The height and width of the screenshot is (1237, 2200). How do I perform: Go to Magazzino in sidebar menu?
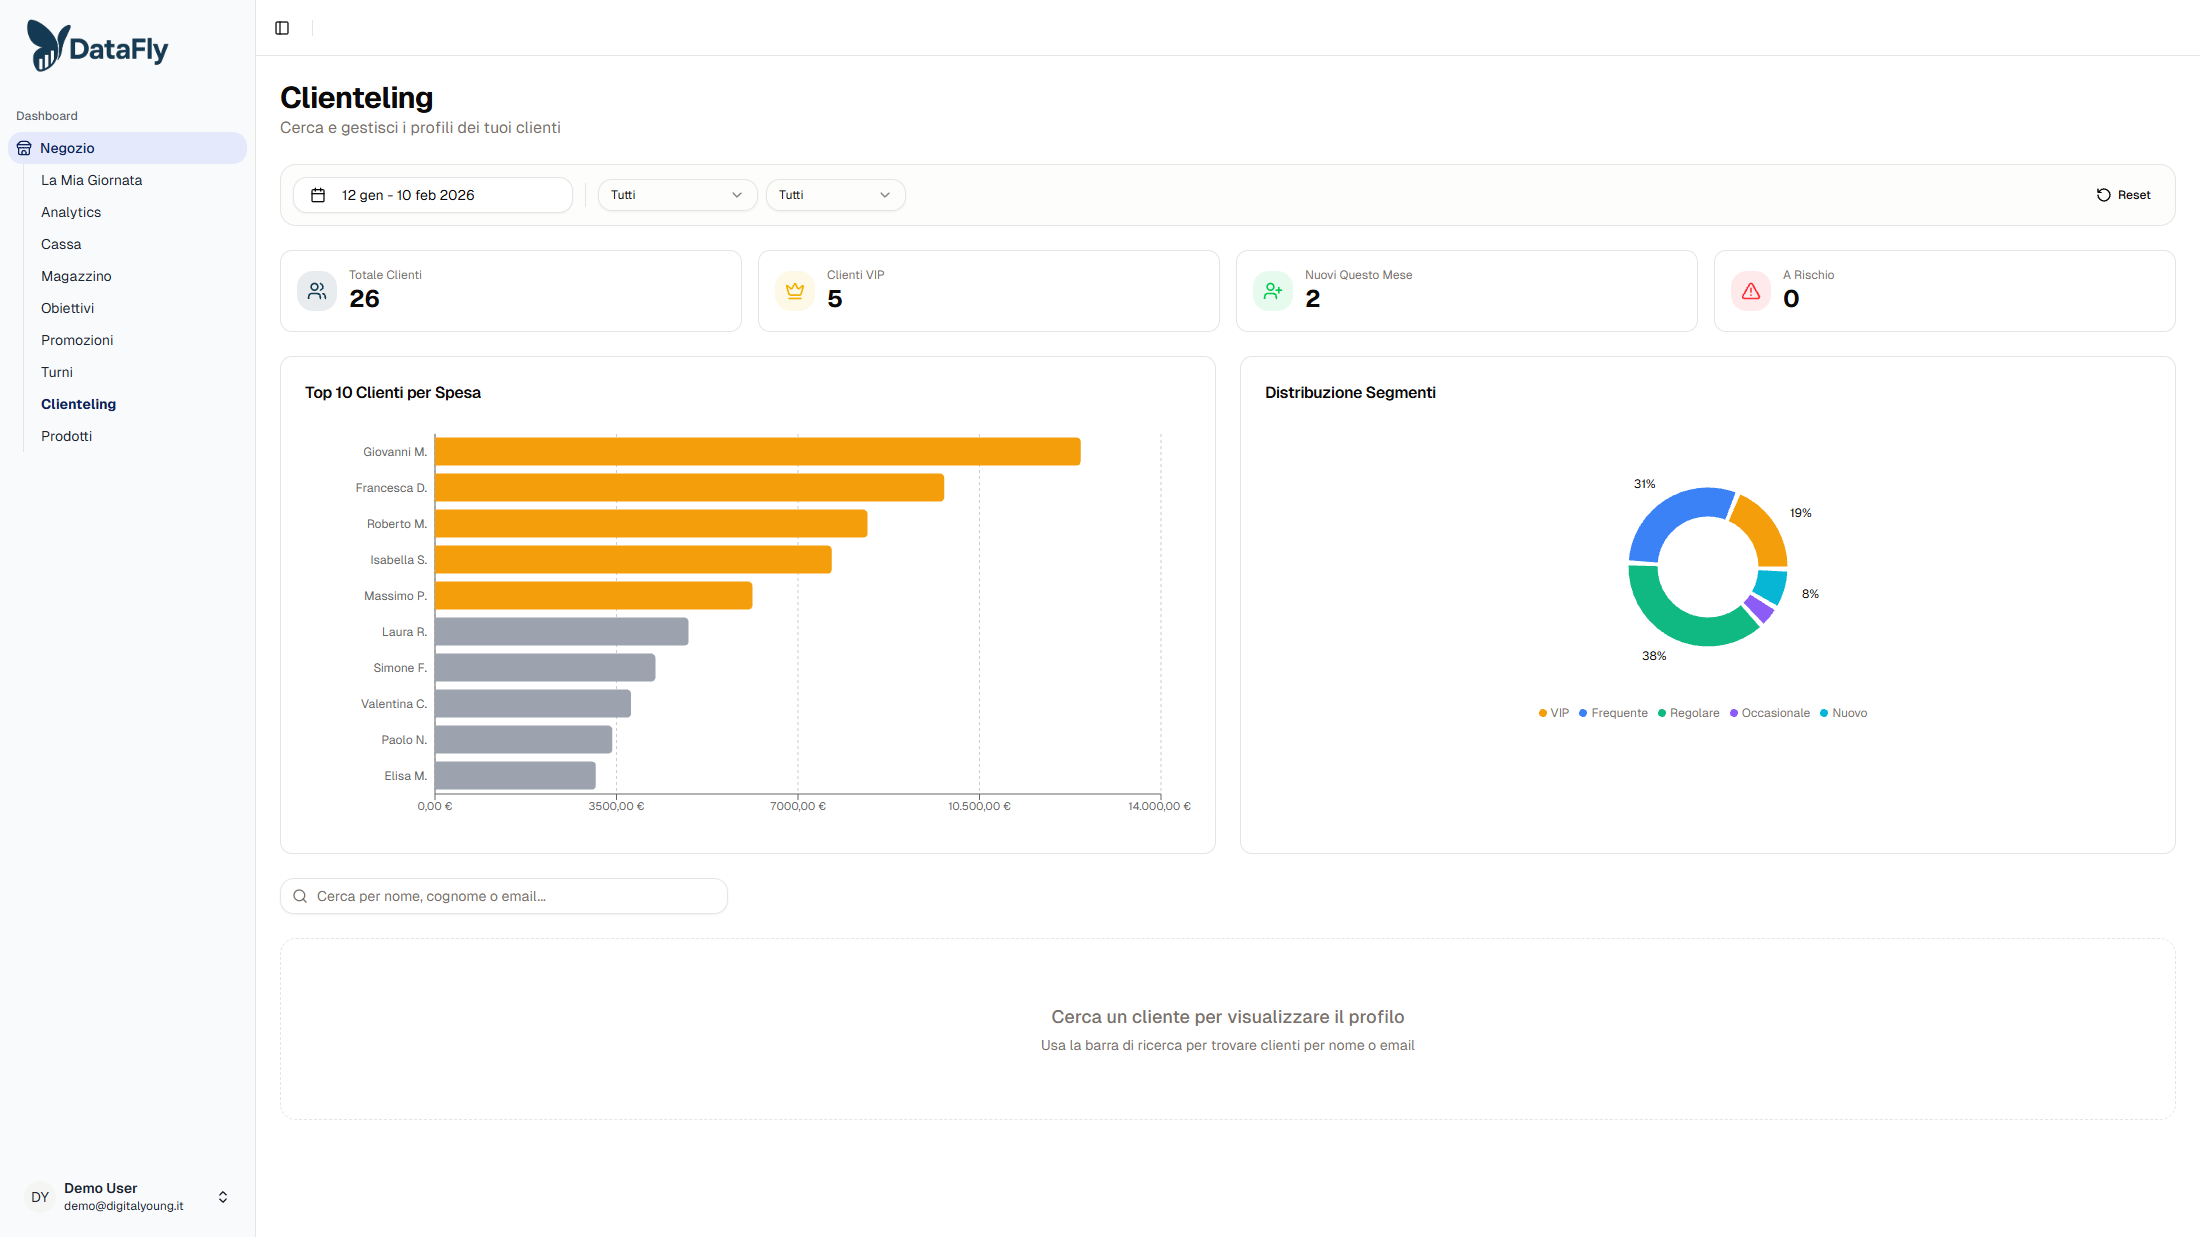click(x=76, y=276)
